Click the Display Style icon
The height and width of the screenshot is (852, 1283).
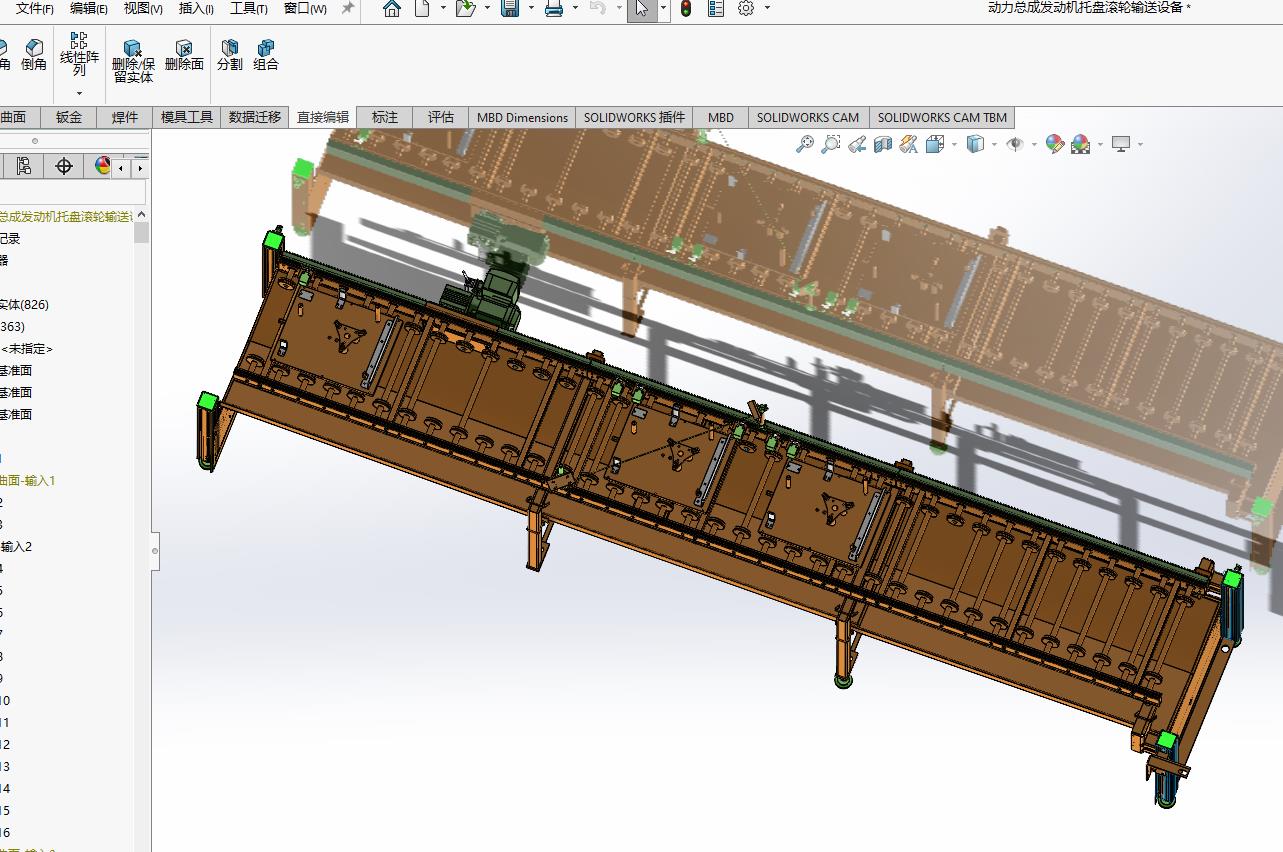tap(975, 144)
